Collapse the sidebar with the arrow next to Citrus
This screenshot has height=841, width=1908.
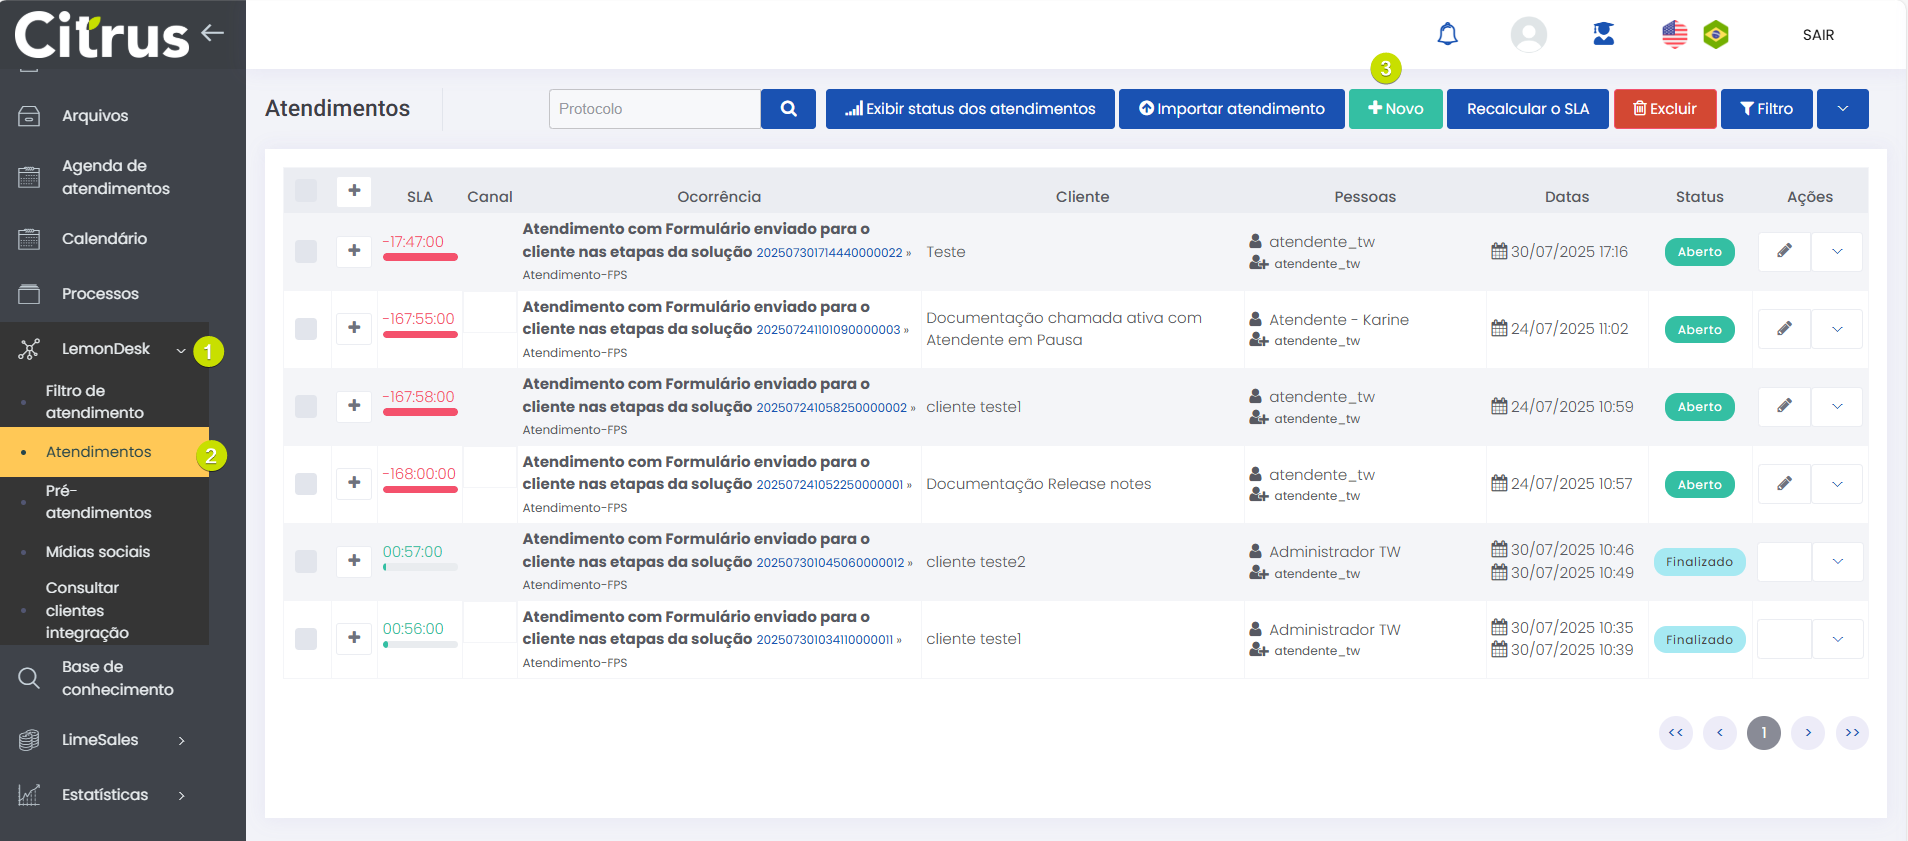coord(212,33)
